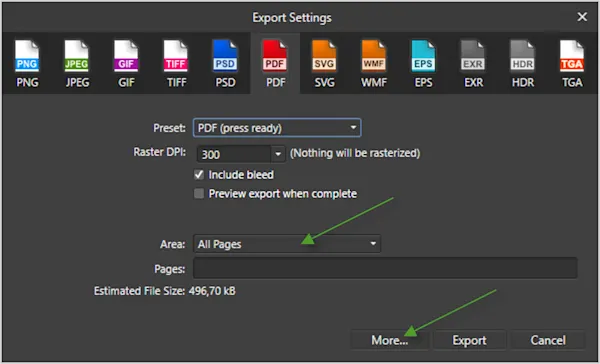Open the Preset dropdown
600x364 pixels.
click(277, 128)
